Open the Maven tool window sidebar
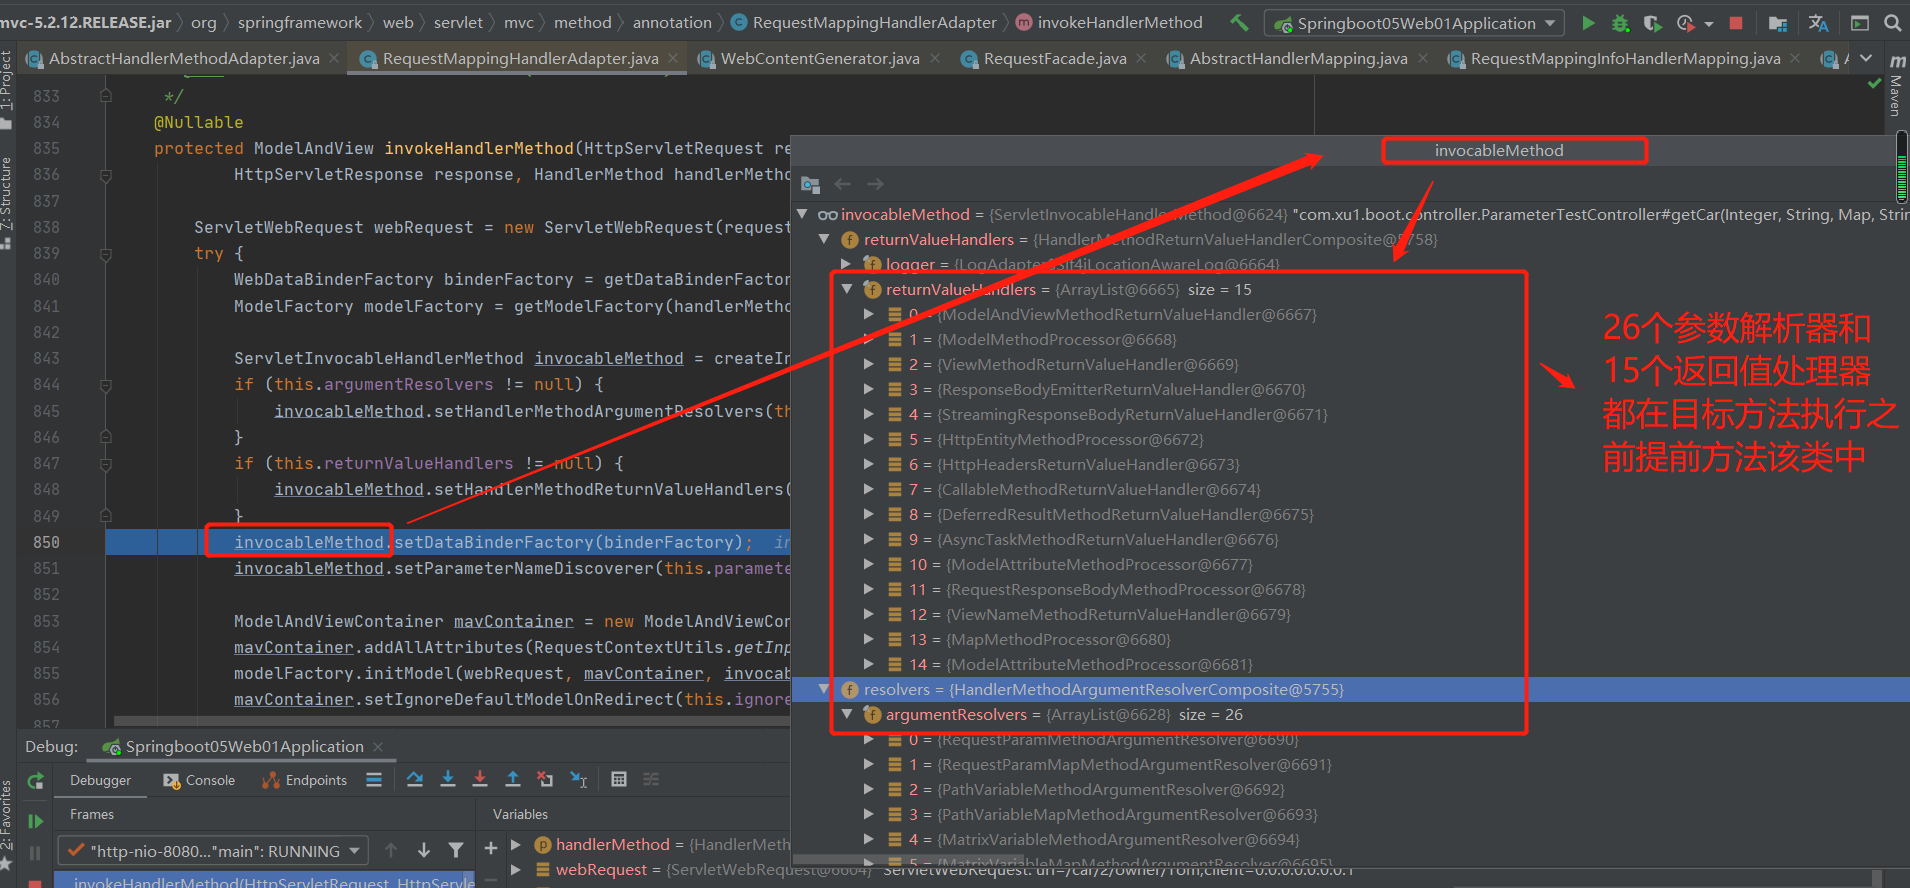Image resolution: width=1910 pixels, height=888 pixels. point(1896,88)
